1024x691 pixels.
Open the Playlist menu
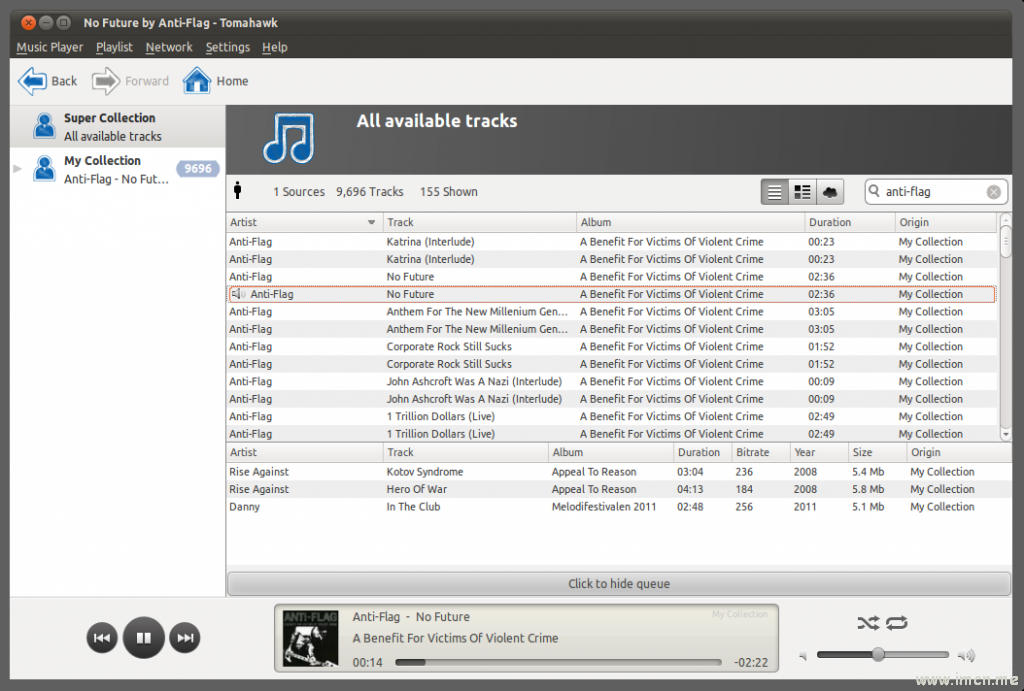(x=114, y=47)
